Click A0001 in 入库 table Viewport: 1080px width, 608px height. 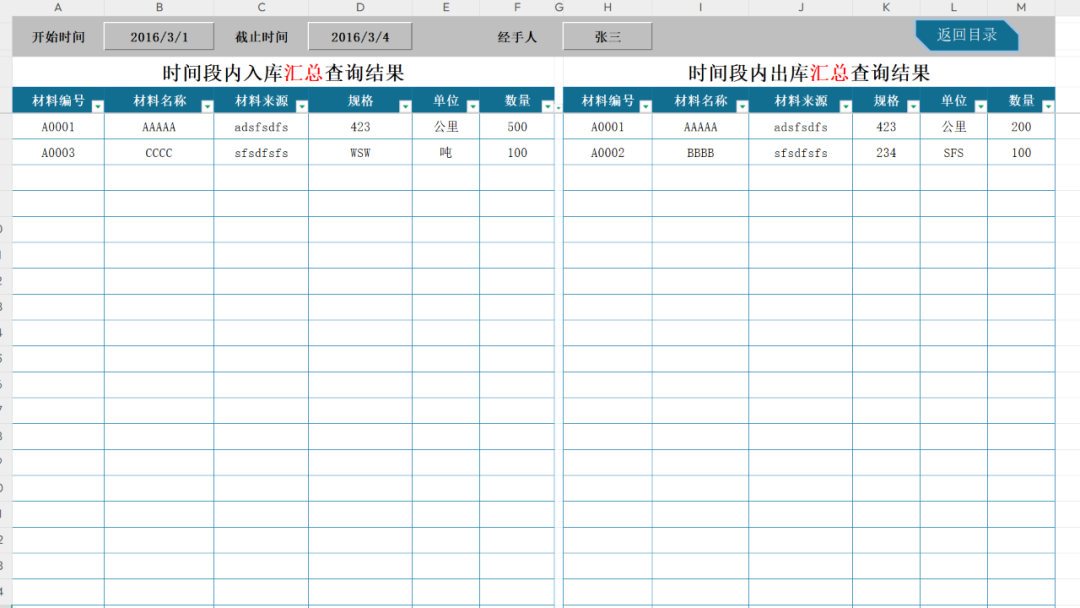click(58, 127)
